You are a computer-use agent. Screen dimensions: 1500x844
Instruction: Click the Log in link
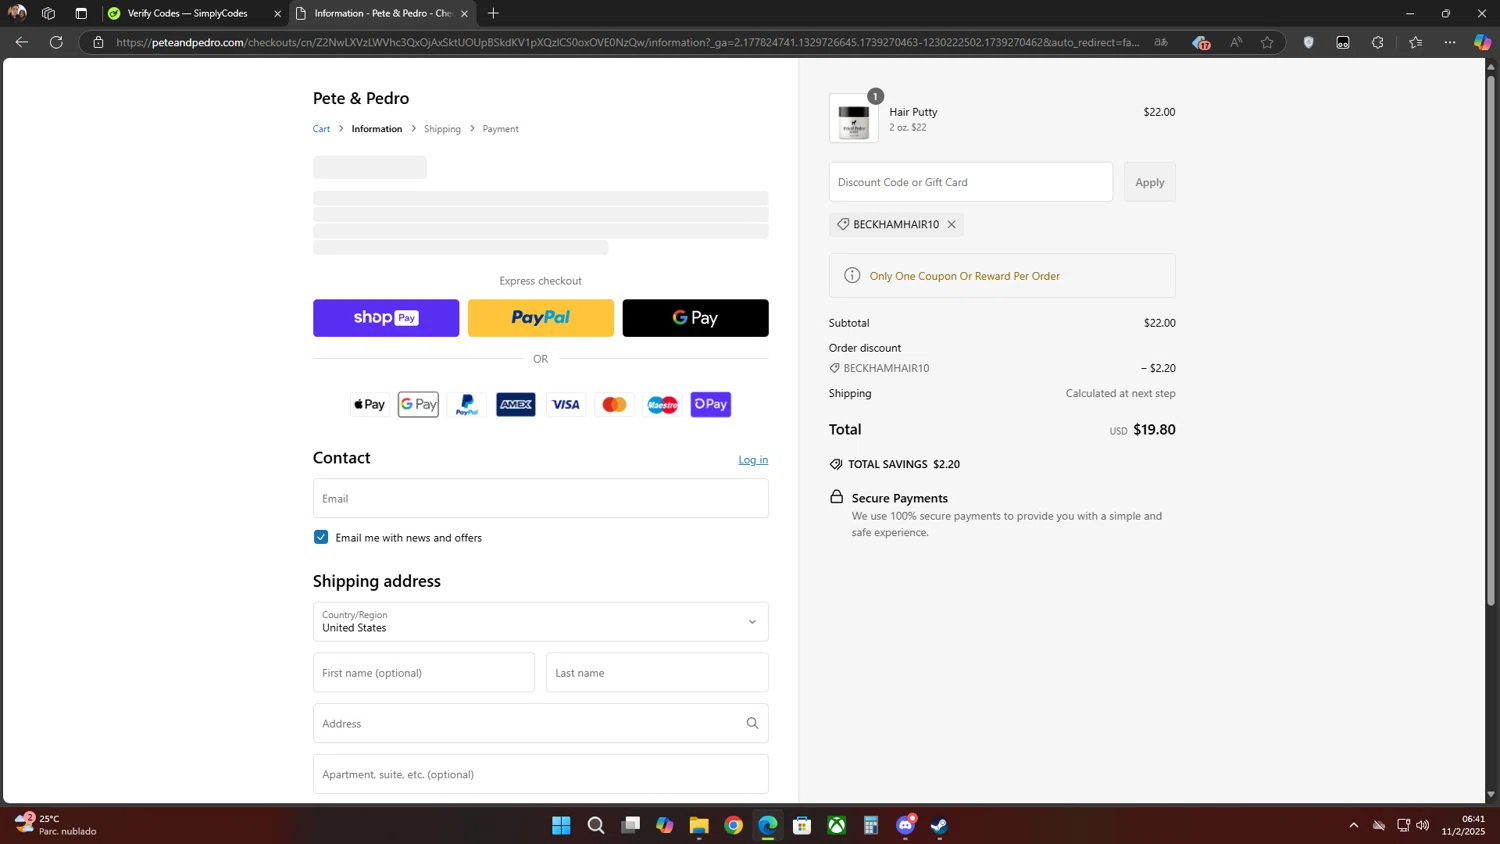pyautogui.click(x=753, y=460)
